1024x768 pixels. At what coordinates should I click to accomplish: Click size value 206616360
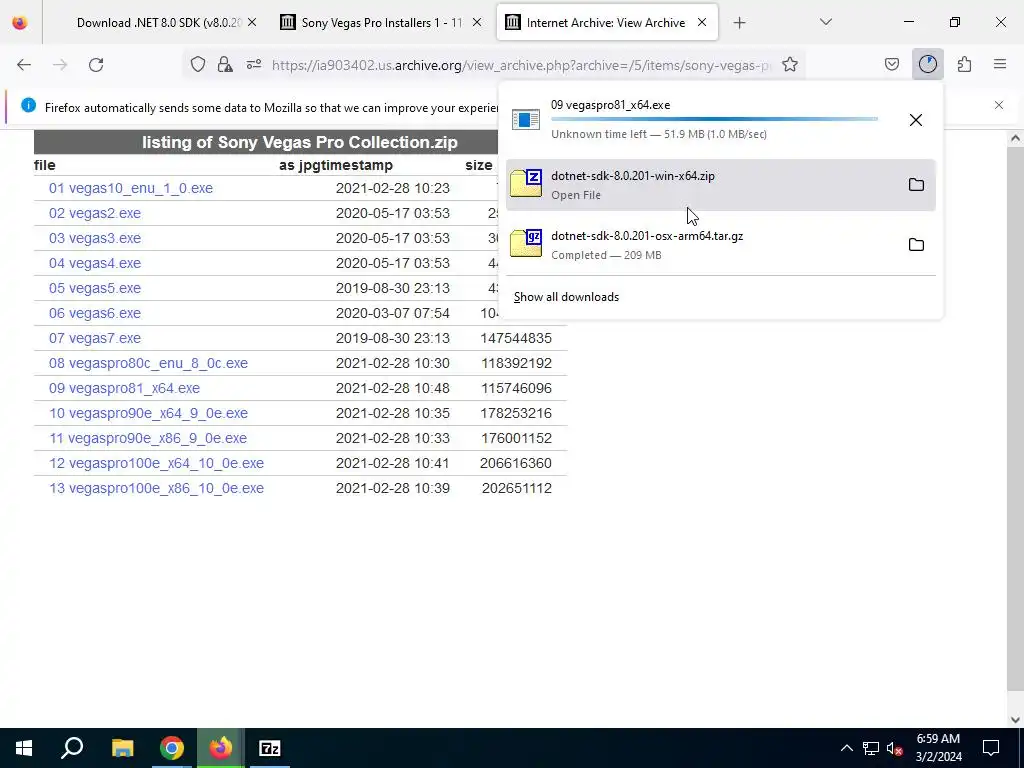coord(516,464)
